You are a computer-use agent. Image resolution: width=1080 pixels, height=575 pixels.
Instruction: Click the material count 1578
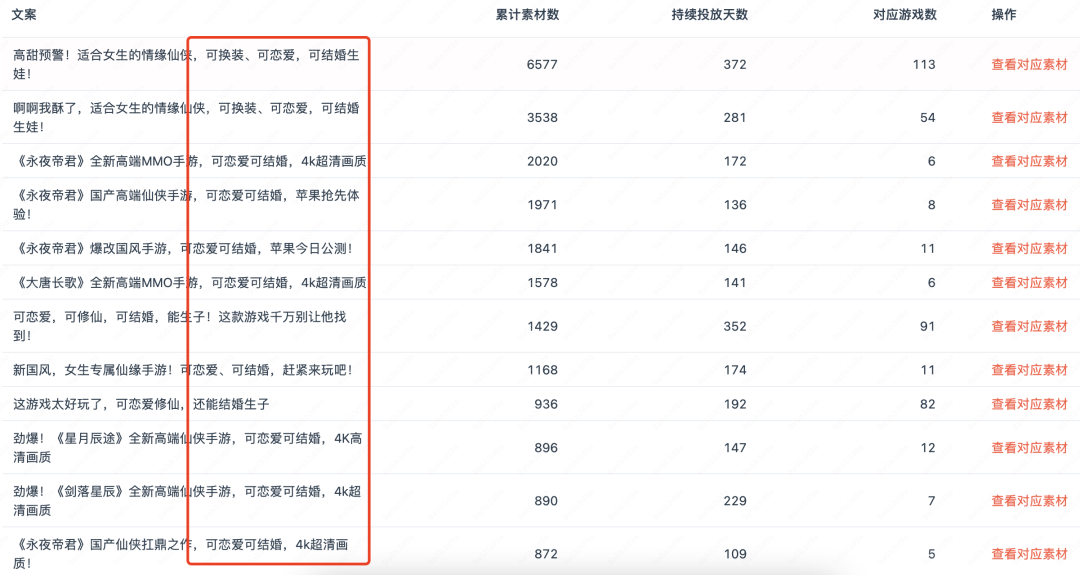[x=542, y=283]
